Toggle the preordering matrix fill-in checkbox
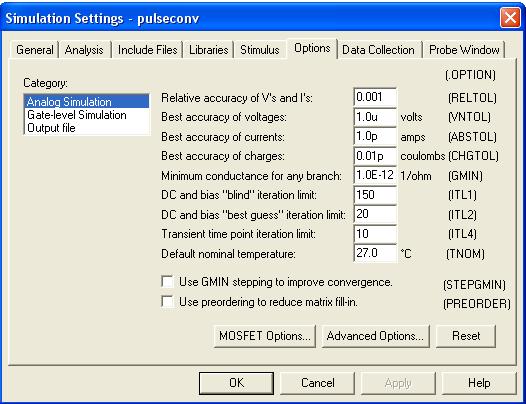The width and height of the screenshot is (526, 404). (167, 301)
